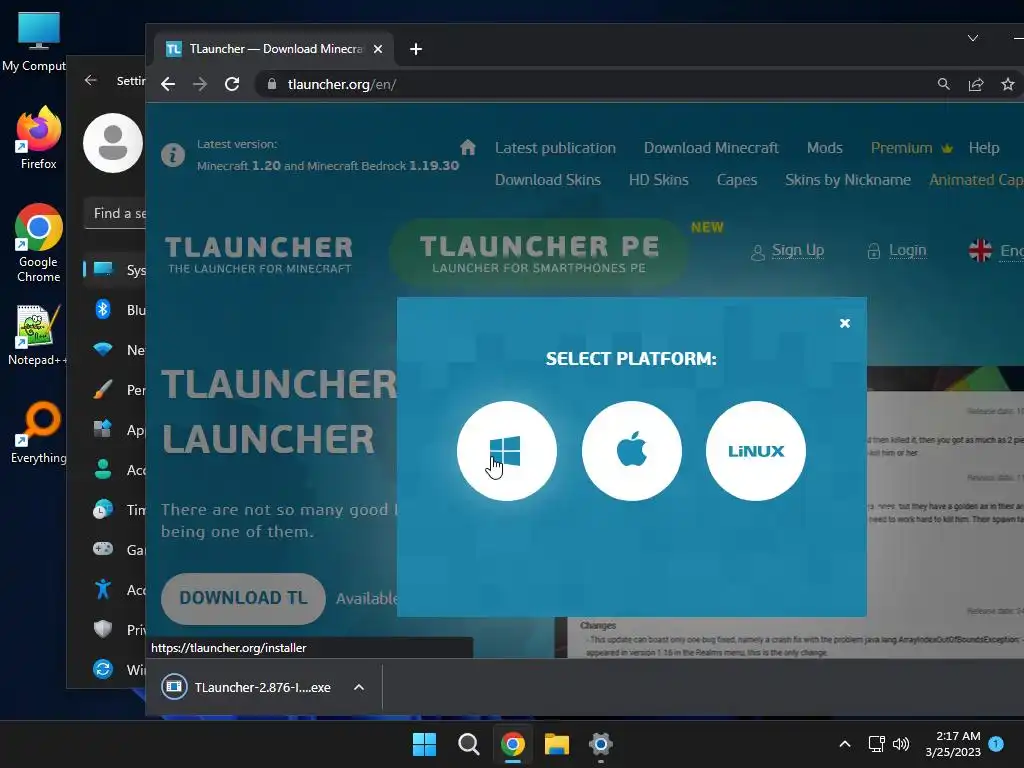1024x768 pixels.
Task: Reload the TLauncher page
Action: click(x=232, y=84)
